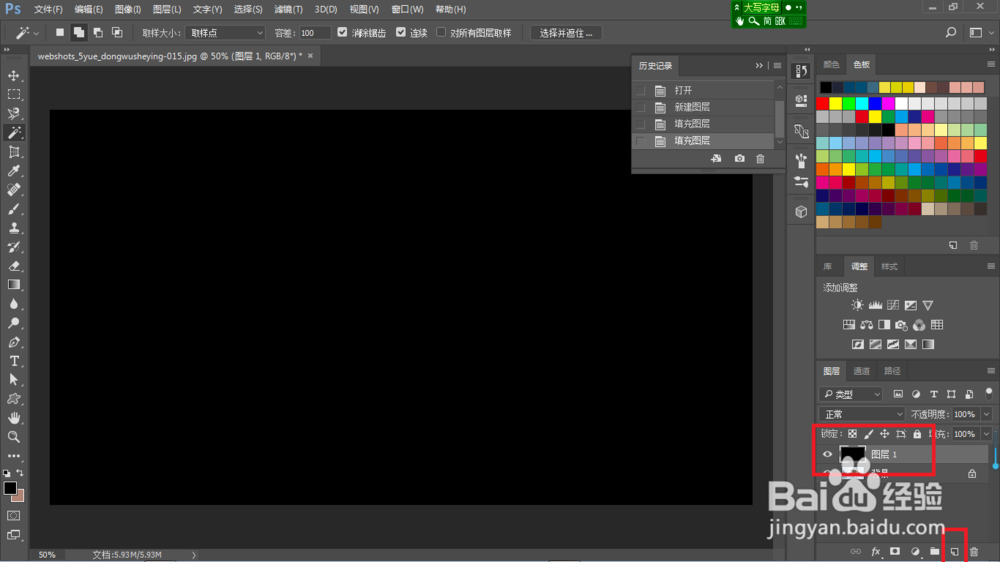
Task: Toggle lock all padlock icon
Action: click(917, 434)
